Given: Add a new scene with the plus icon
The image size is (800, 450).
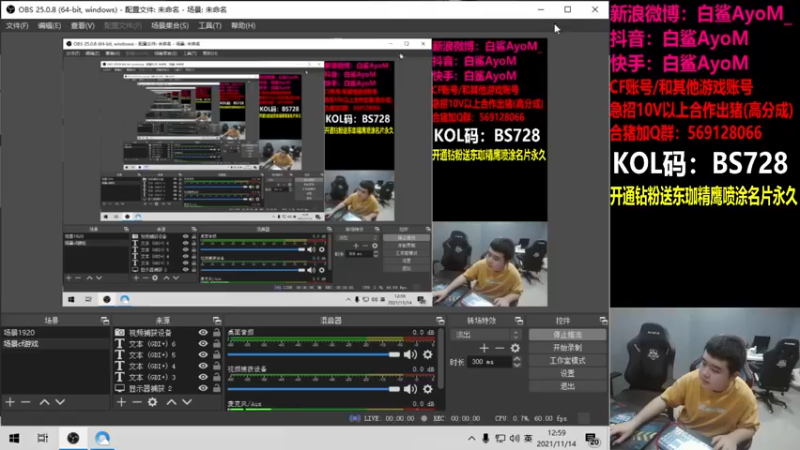Looking at the screenshot, I should pos(10,402).
